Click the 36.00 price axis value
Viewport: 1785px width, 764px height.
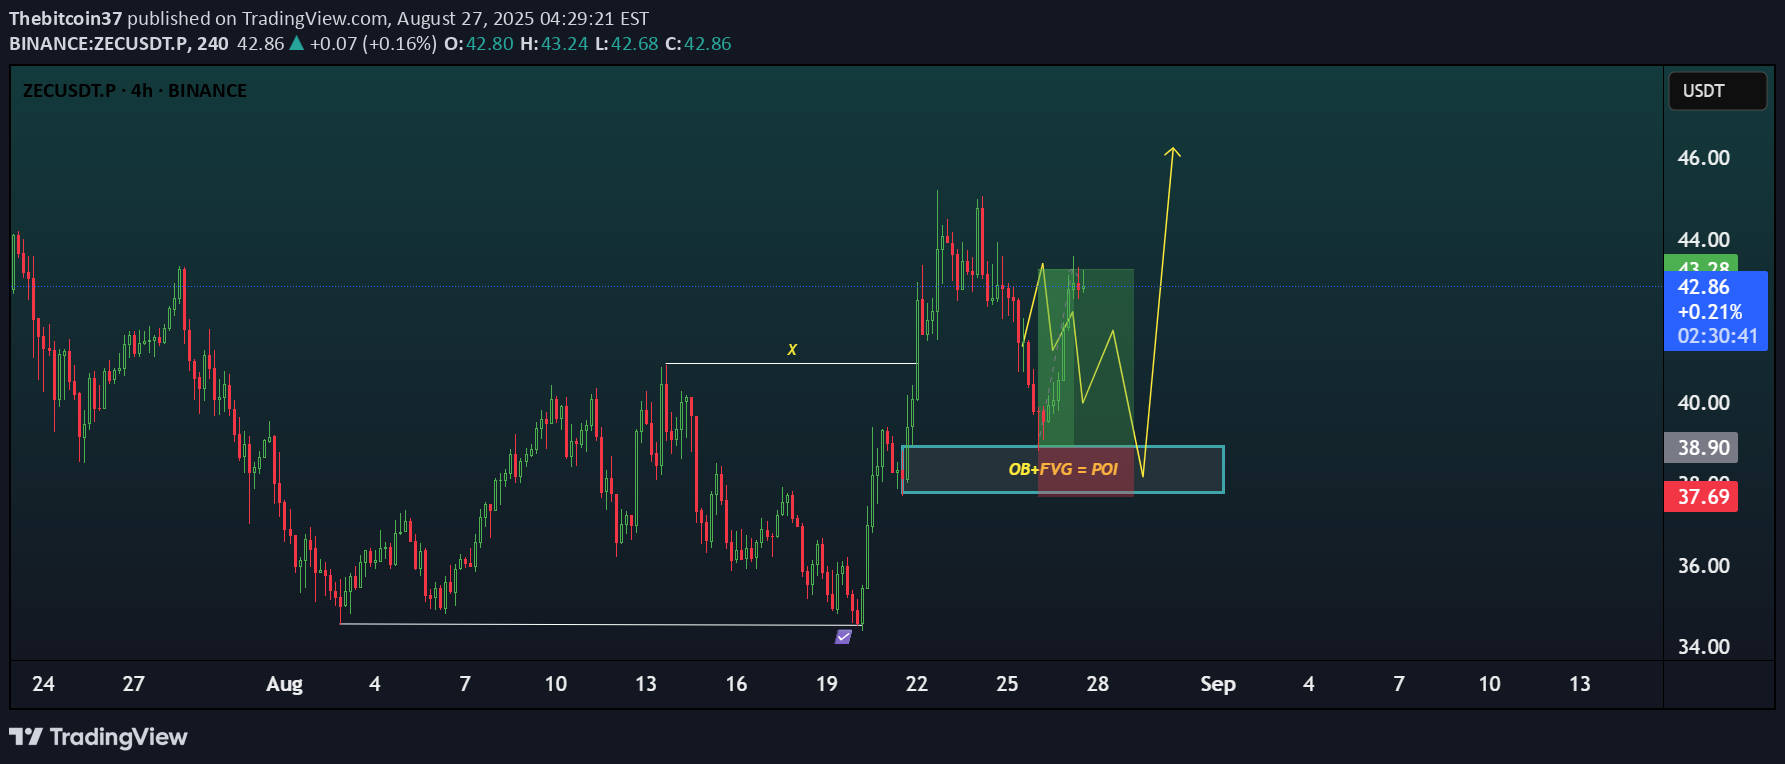(1703, 566)
